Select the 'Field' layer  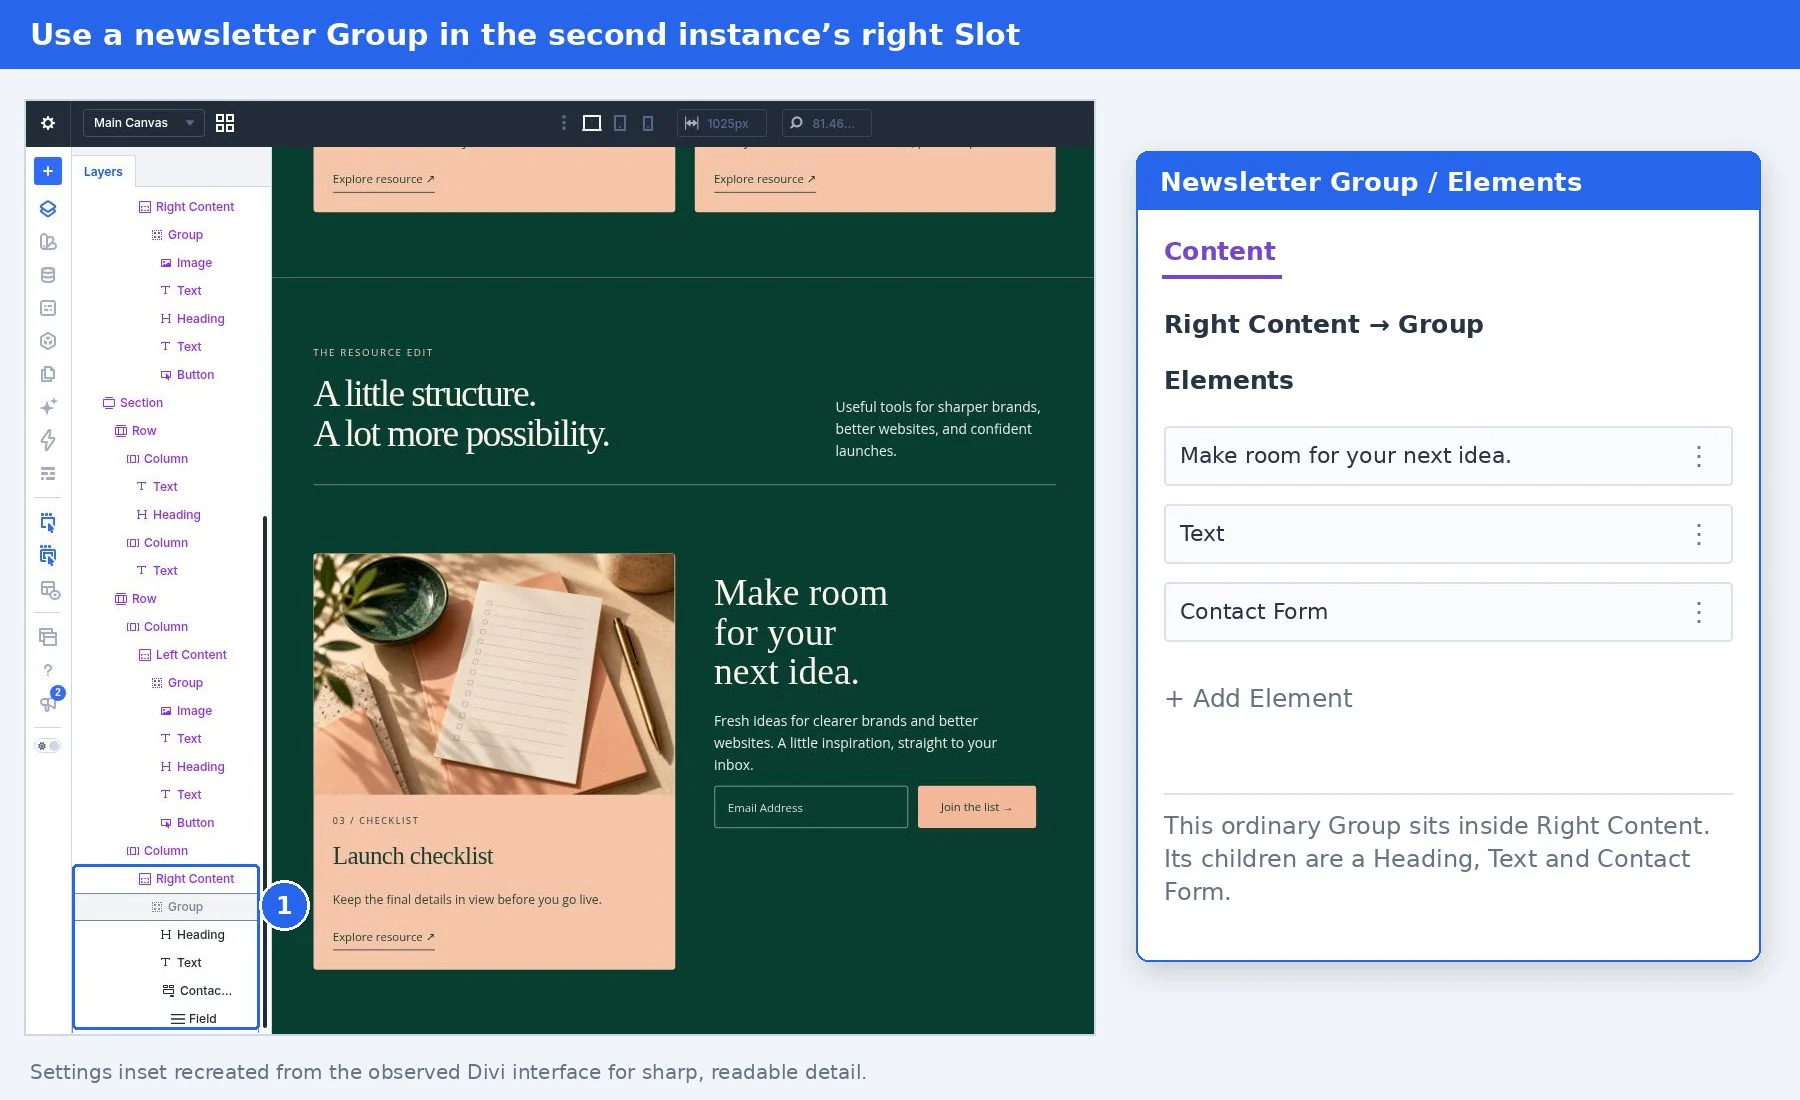[194, 1019]
